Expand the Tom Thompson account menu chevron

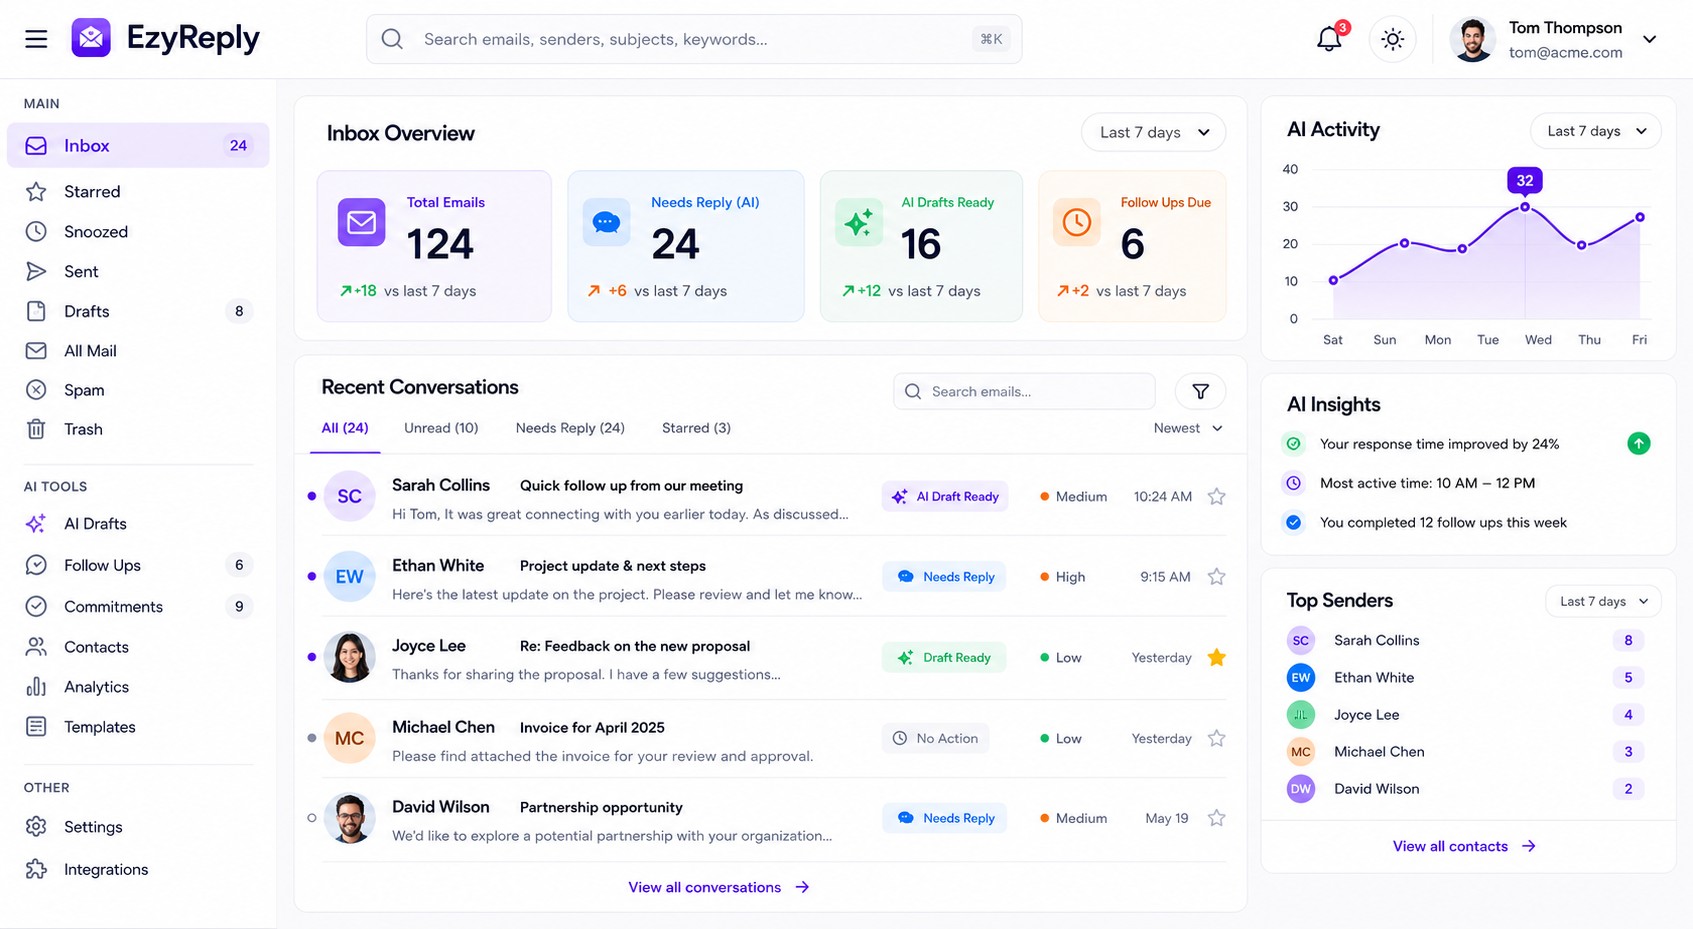[x=1650, y=39]
